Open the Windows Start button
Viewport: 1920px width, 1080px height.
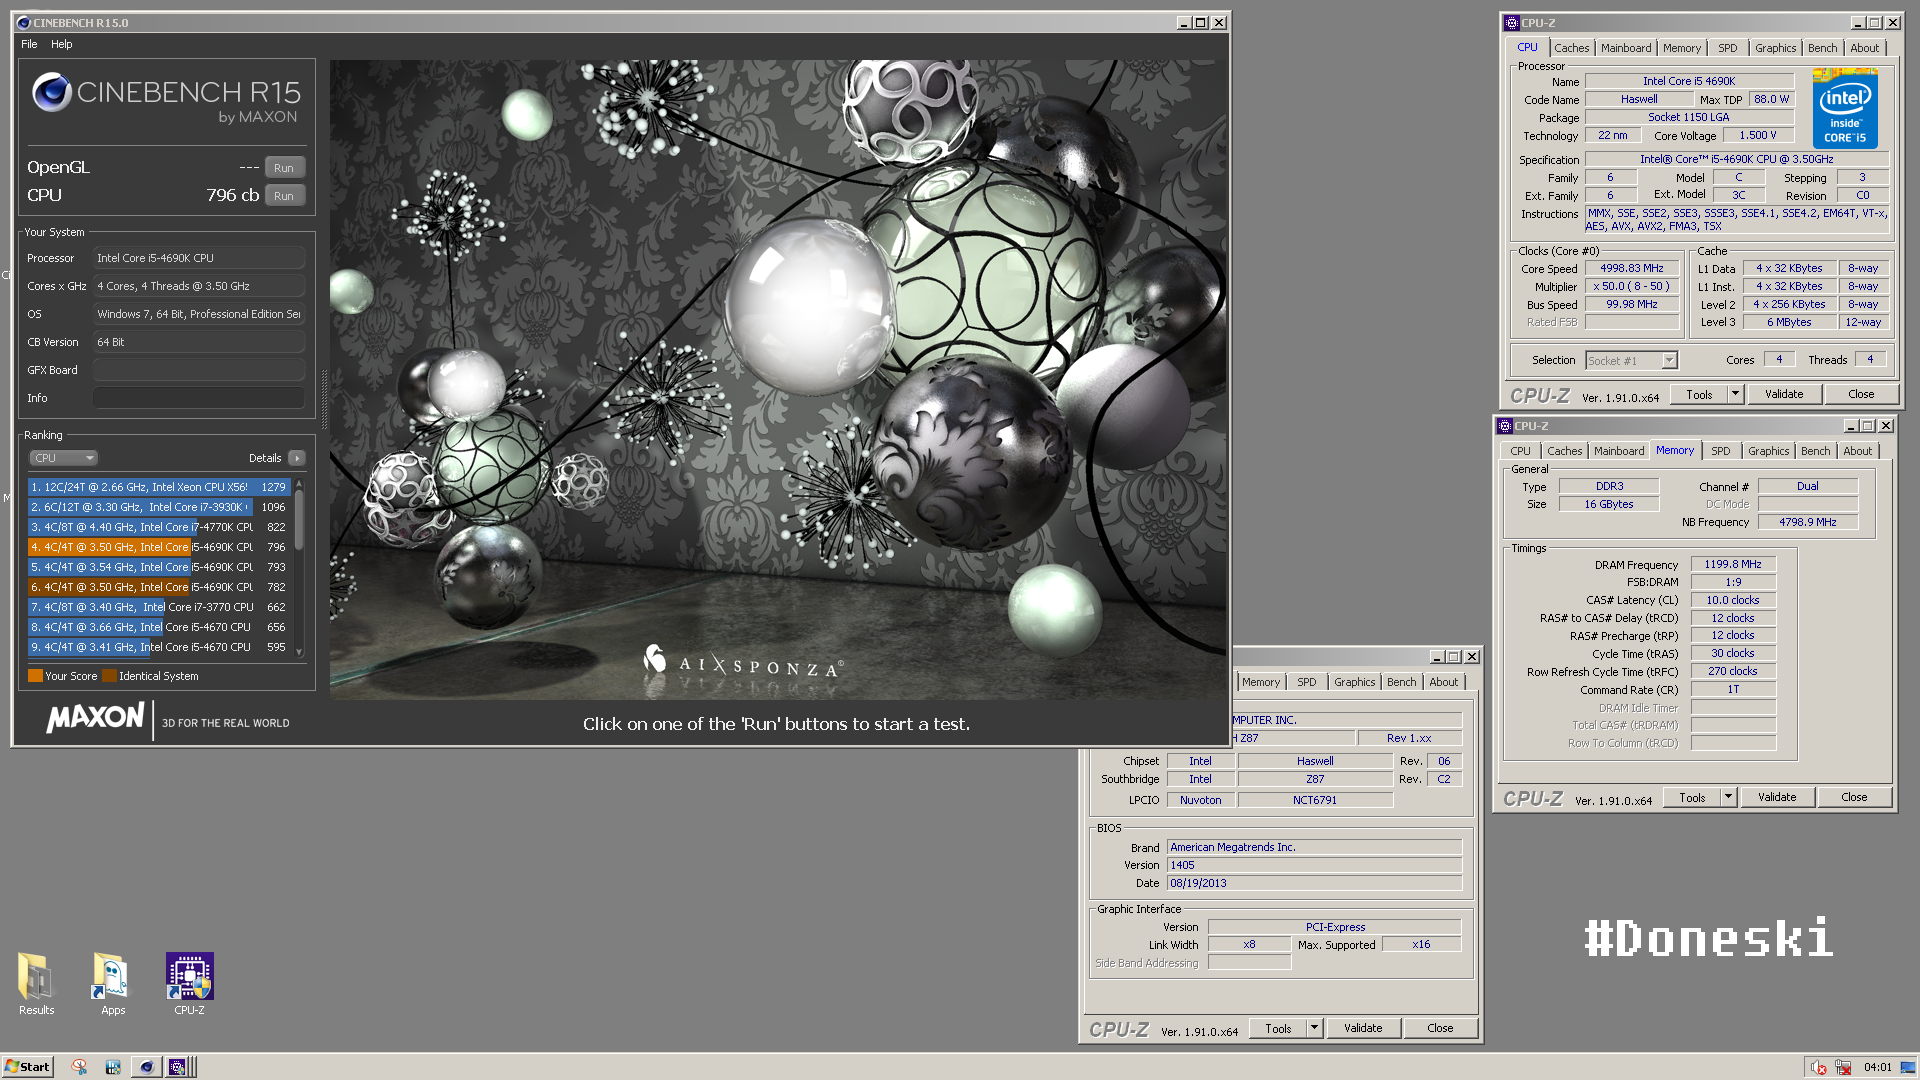pyautogui.click(x=28, y=1067)
